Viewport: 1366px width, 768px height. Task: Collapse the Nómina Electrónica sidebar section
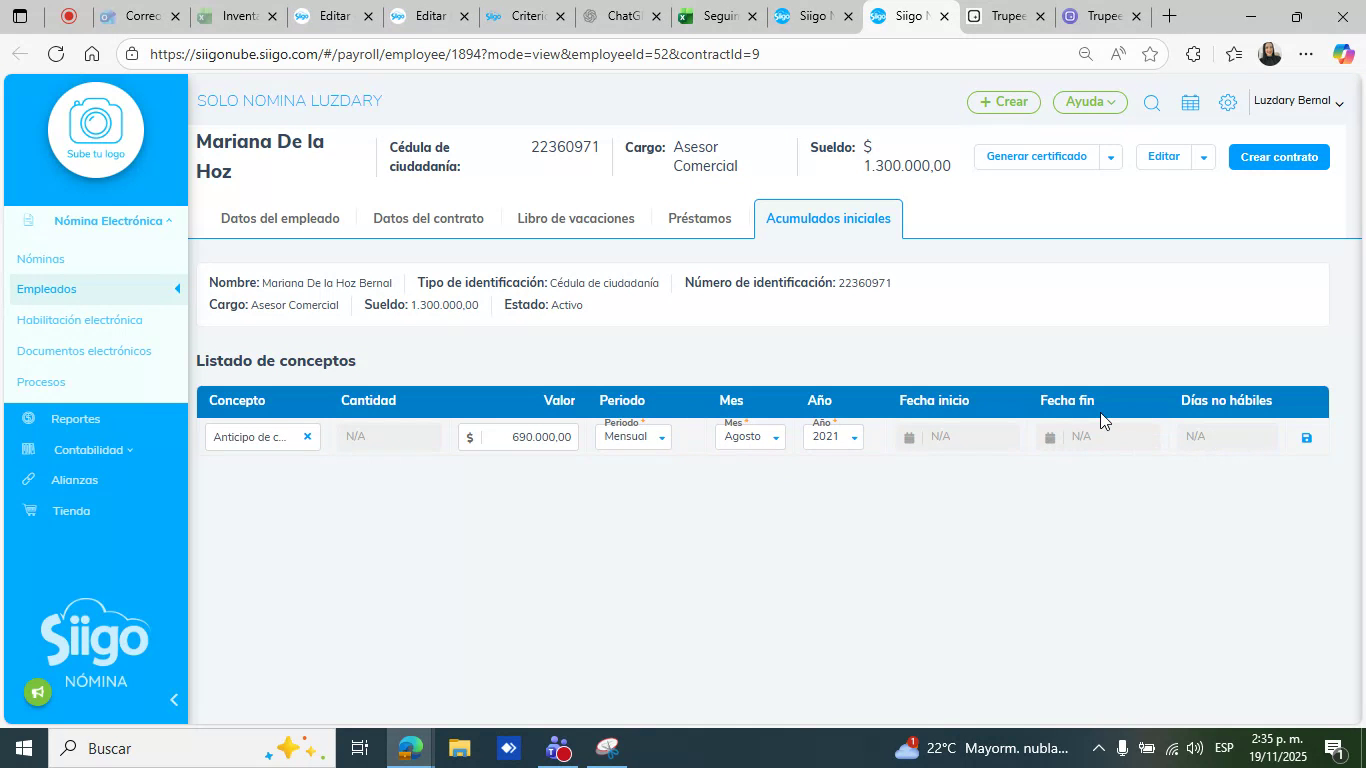pos(112,221)
